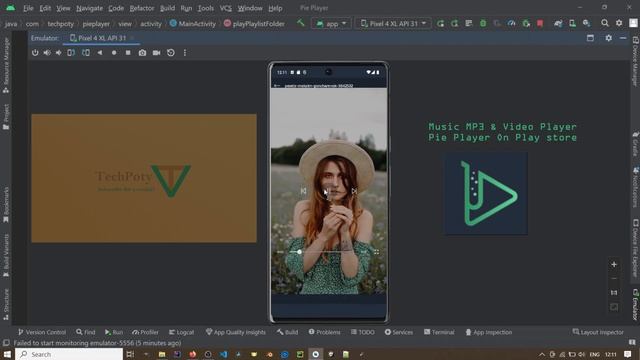Open the VCS menu
Screen dimensions: 640x360
[225, 8]
